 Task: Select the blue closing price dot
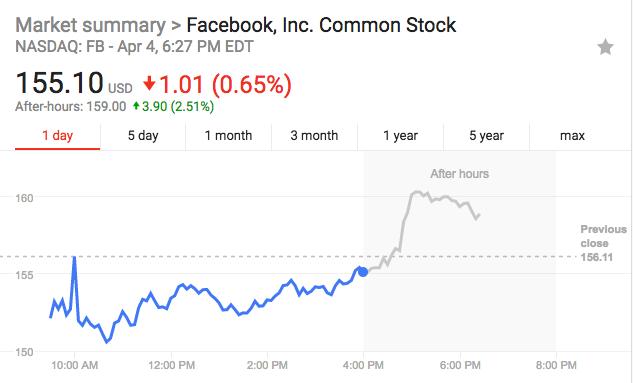pyautogui.click(x=363, y=272)
